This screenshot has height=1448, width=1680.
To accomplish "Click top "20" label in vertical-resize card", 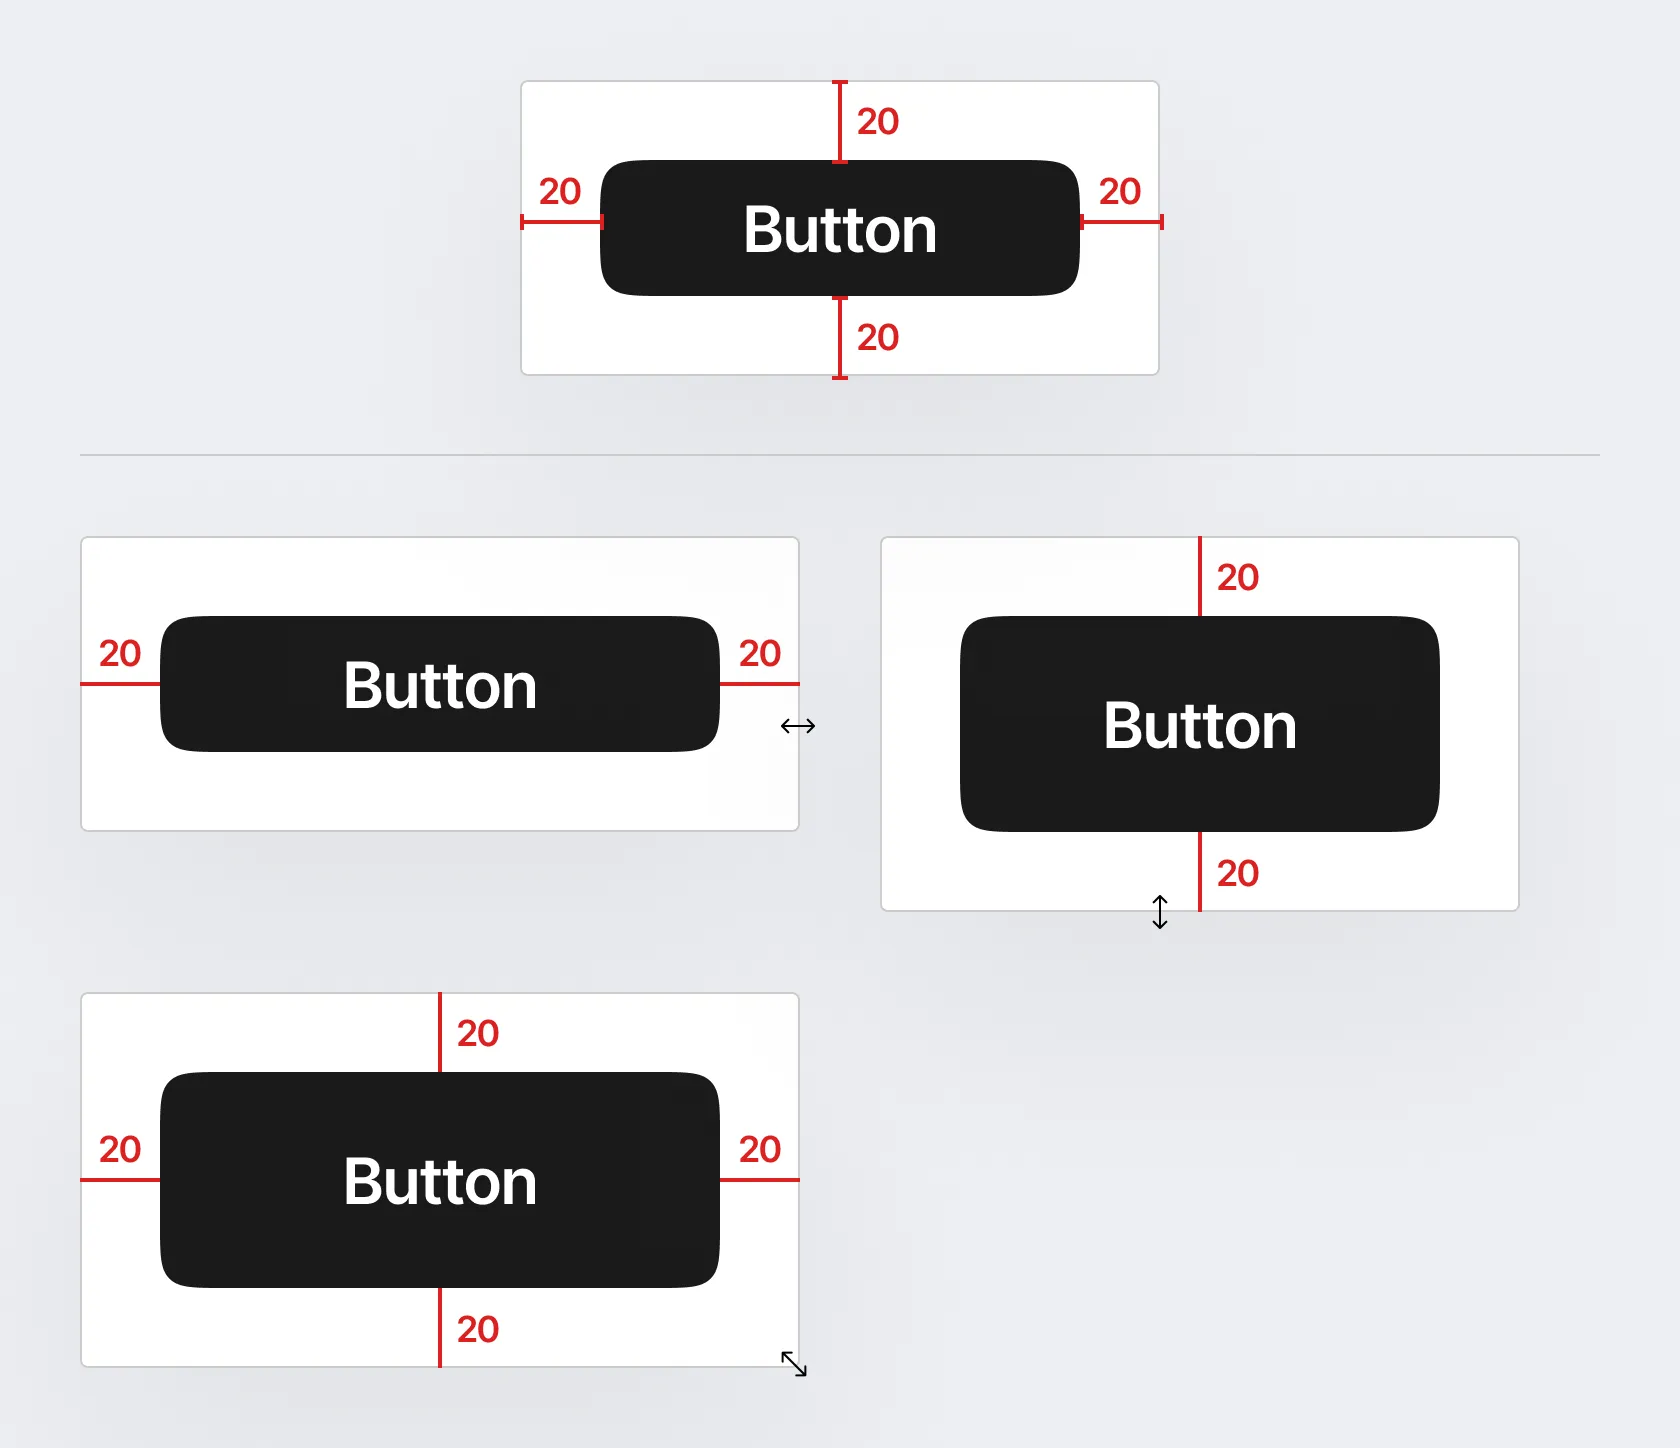I will coord(1238,578).
